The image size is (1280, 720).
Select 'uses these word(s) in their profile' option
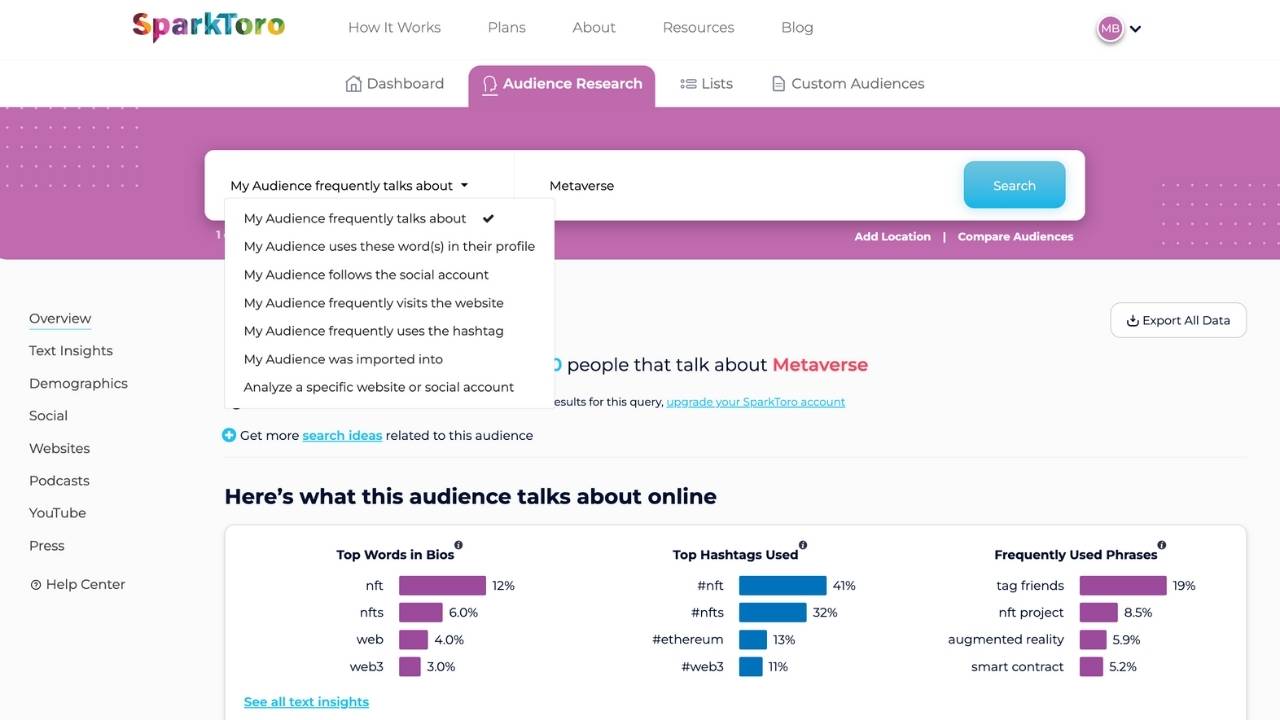click(x=389, y=246)
